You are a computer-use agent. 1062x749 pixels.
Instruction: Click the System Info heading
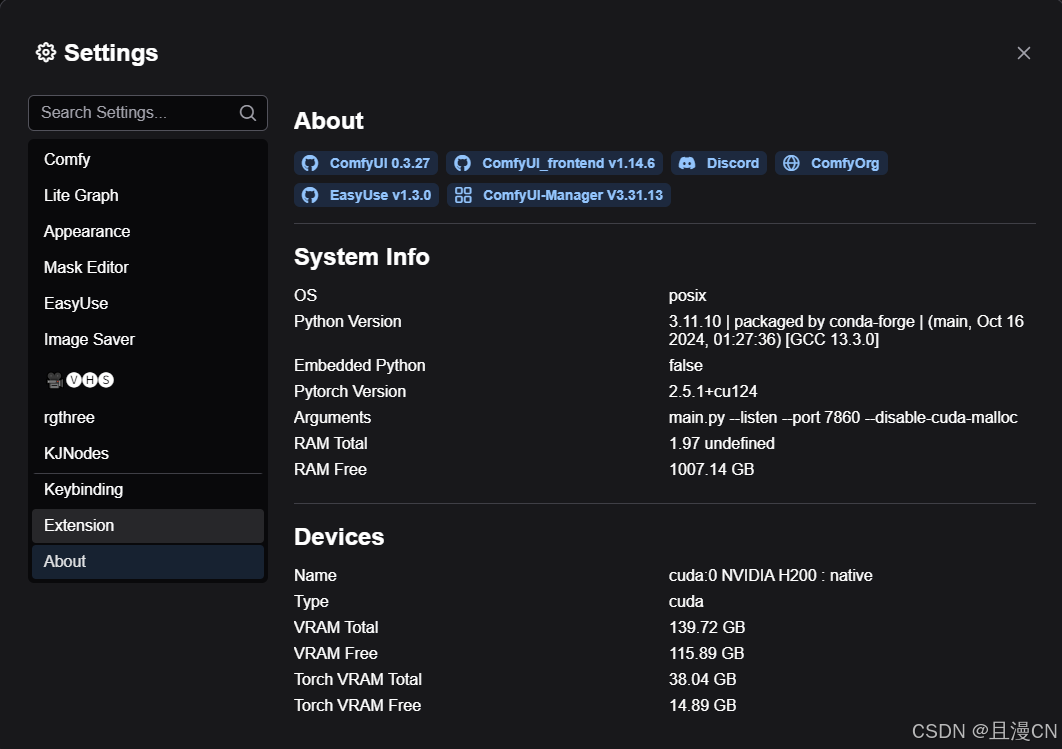coord(362,257)
